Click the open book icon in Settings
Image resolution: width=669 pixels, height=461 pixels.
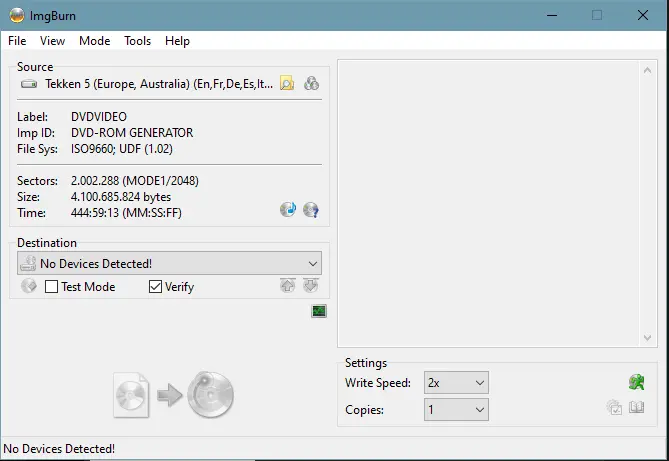pos(636,408)
